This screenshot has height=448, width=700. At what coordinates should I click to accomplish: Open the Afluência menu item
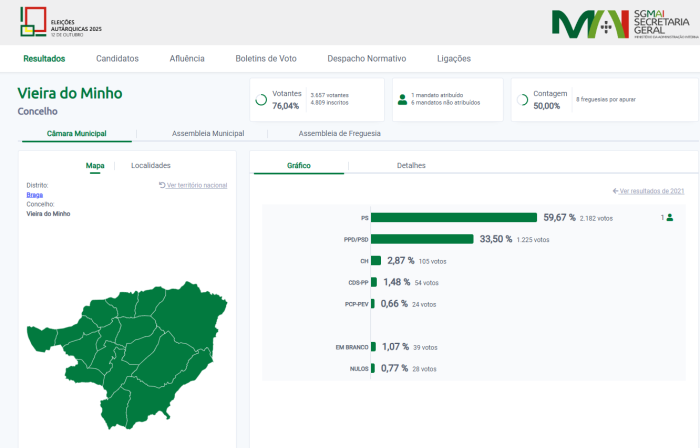click(x=187, y=59)
